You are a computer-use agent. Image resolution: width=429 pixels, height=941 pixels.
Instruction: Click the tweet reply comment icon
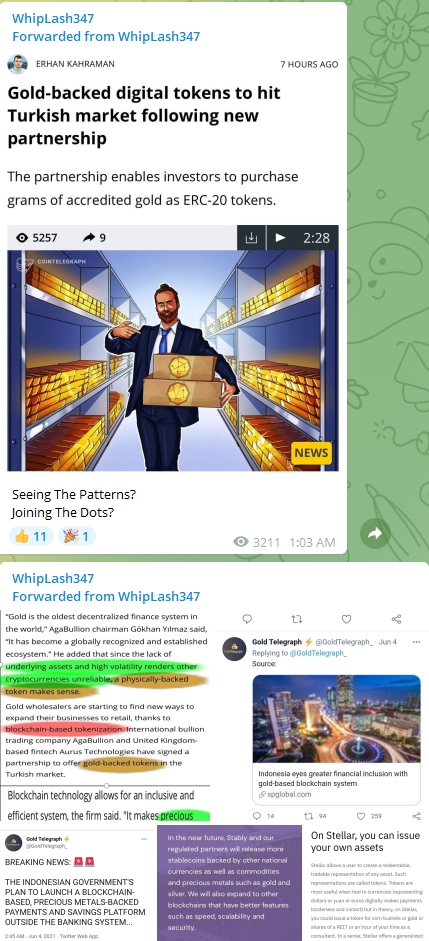247,619
